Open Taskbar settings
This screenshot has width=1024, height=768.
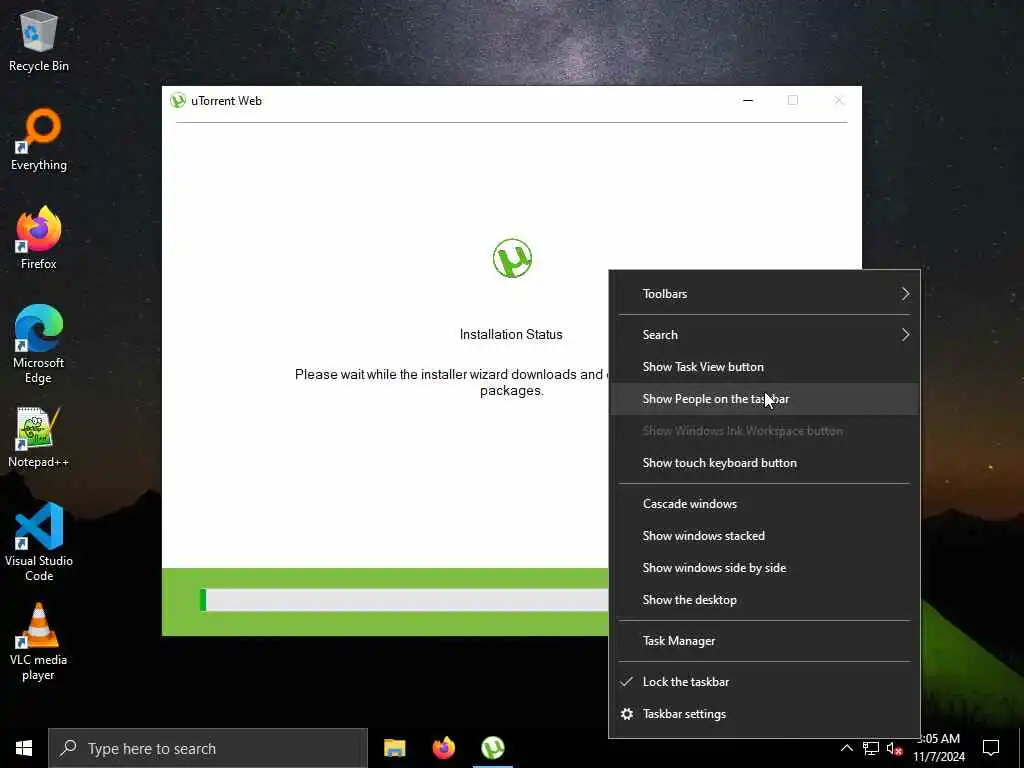tap(764, 714)
